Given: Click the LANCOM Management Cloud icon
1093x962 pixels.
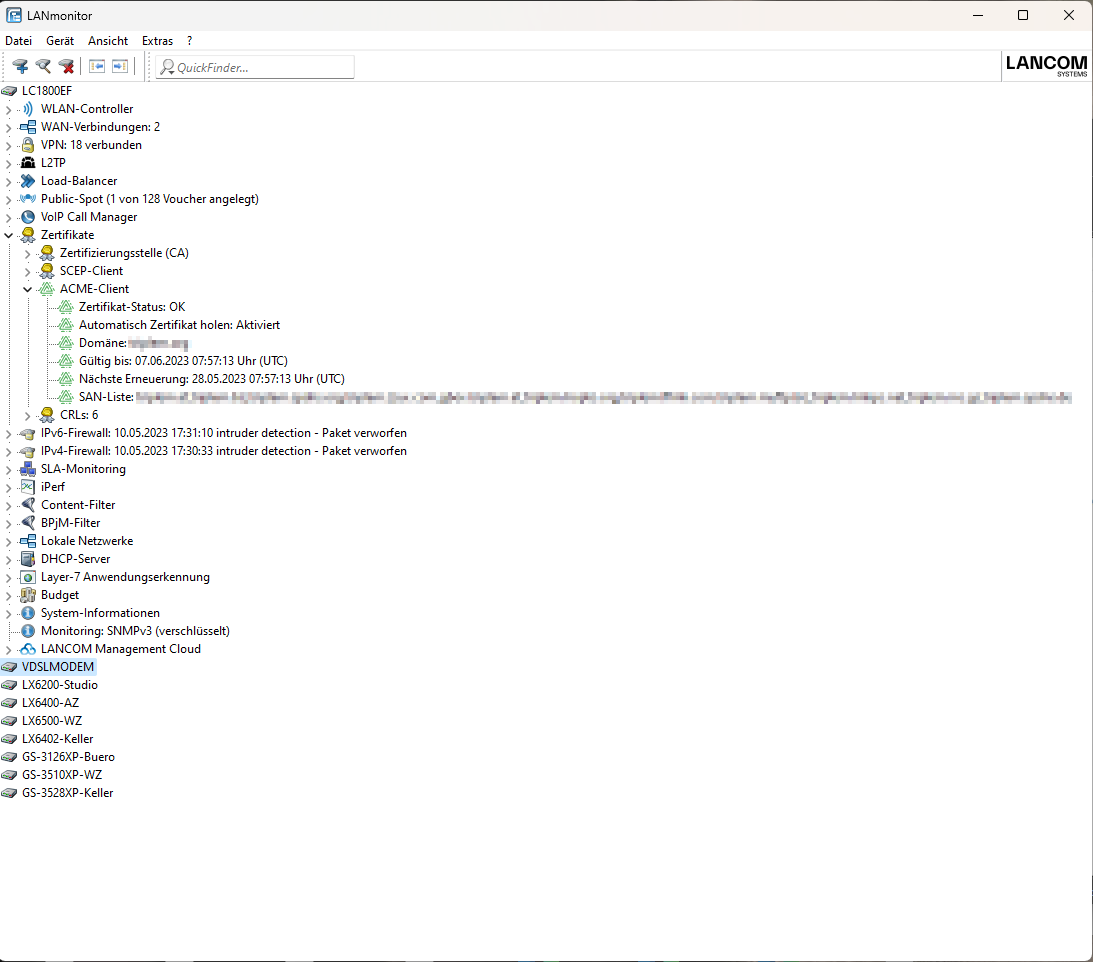Looking at the screenshot, I should point(28,649).
